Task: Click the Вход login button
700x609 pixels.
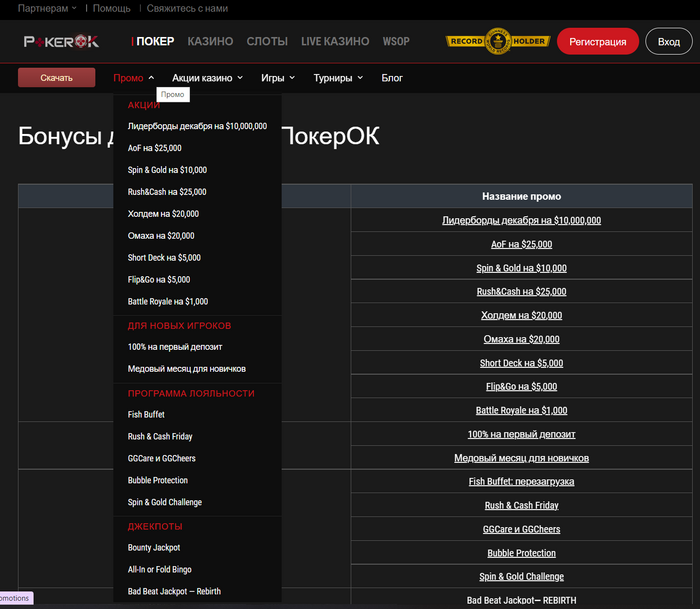Action: coord(669,42)
